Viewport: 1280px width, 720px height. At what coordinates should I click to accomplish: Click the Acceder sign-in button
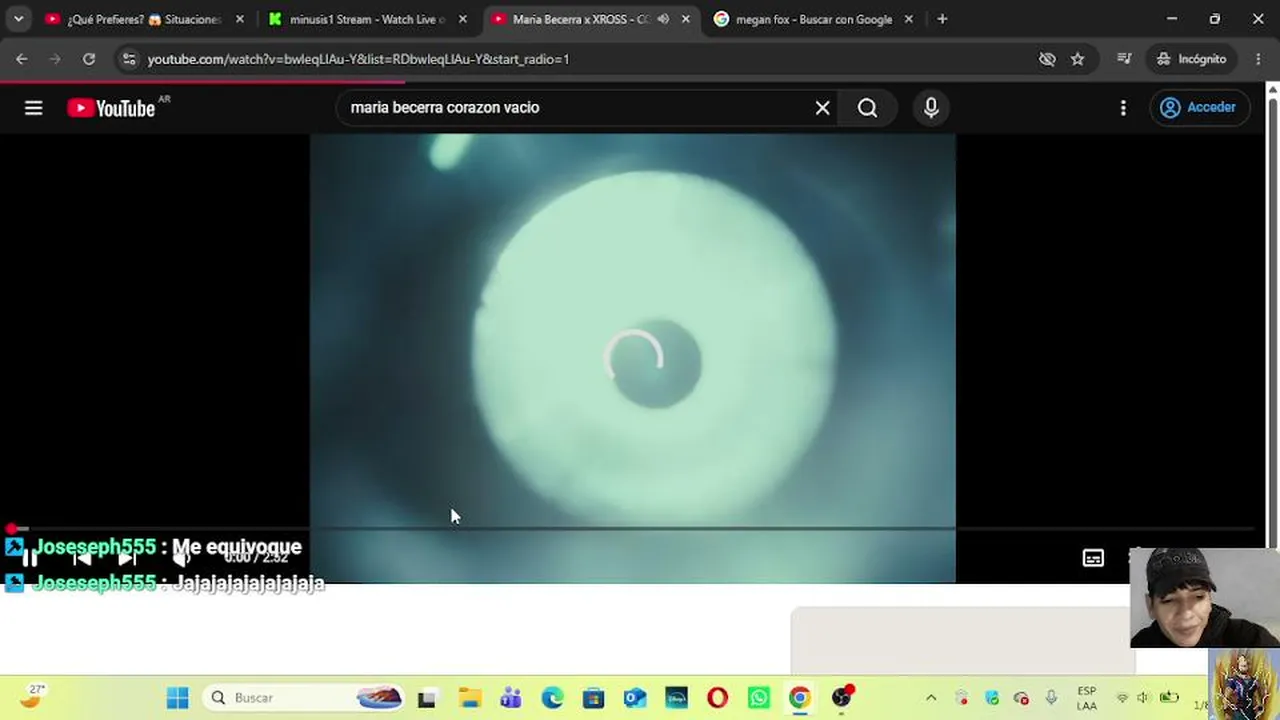[x=1198, y=108]
